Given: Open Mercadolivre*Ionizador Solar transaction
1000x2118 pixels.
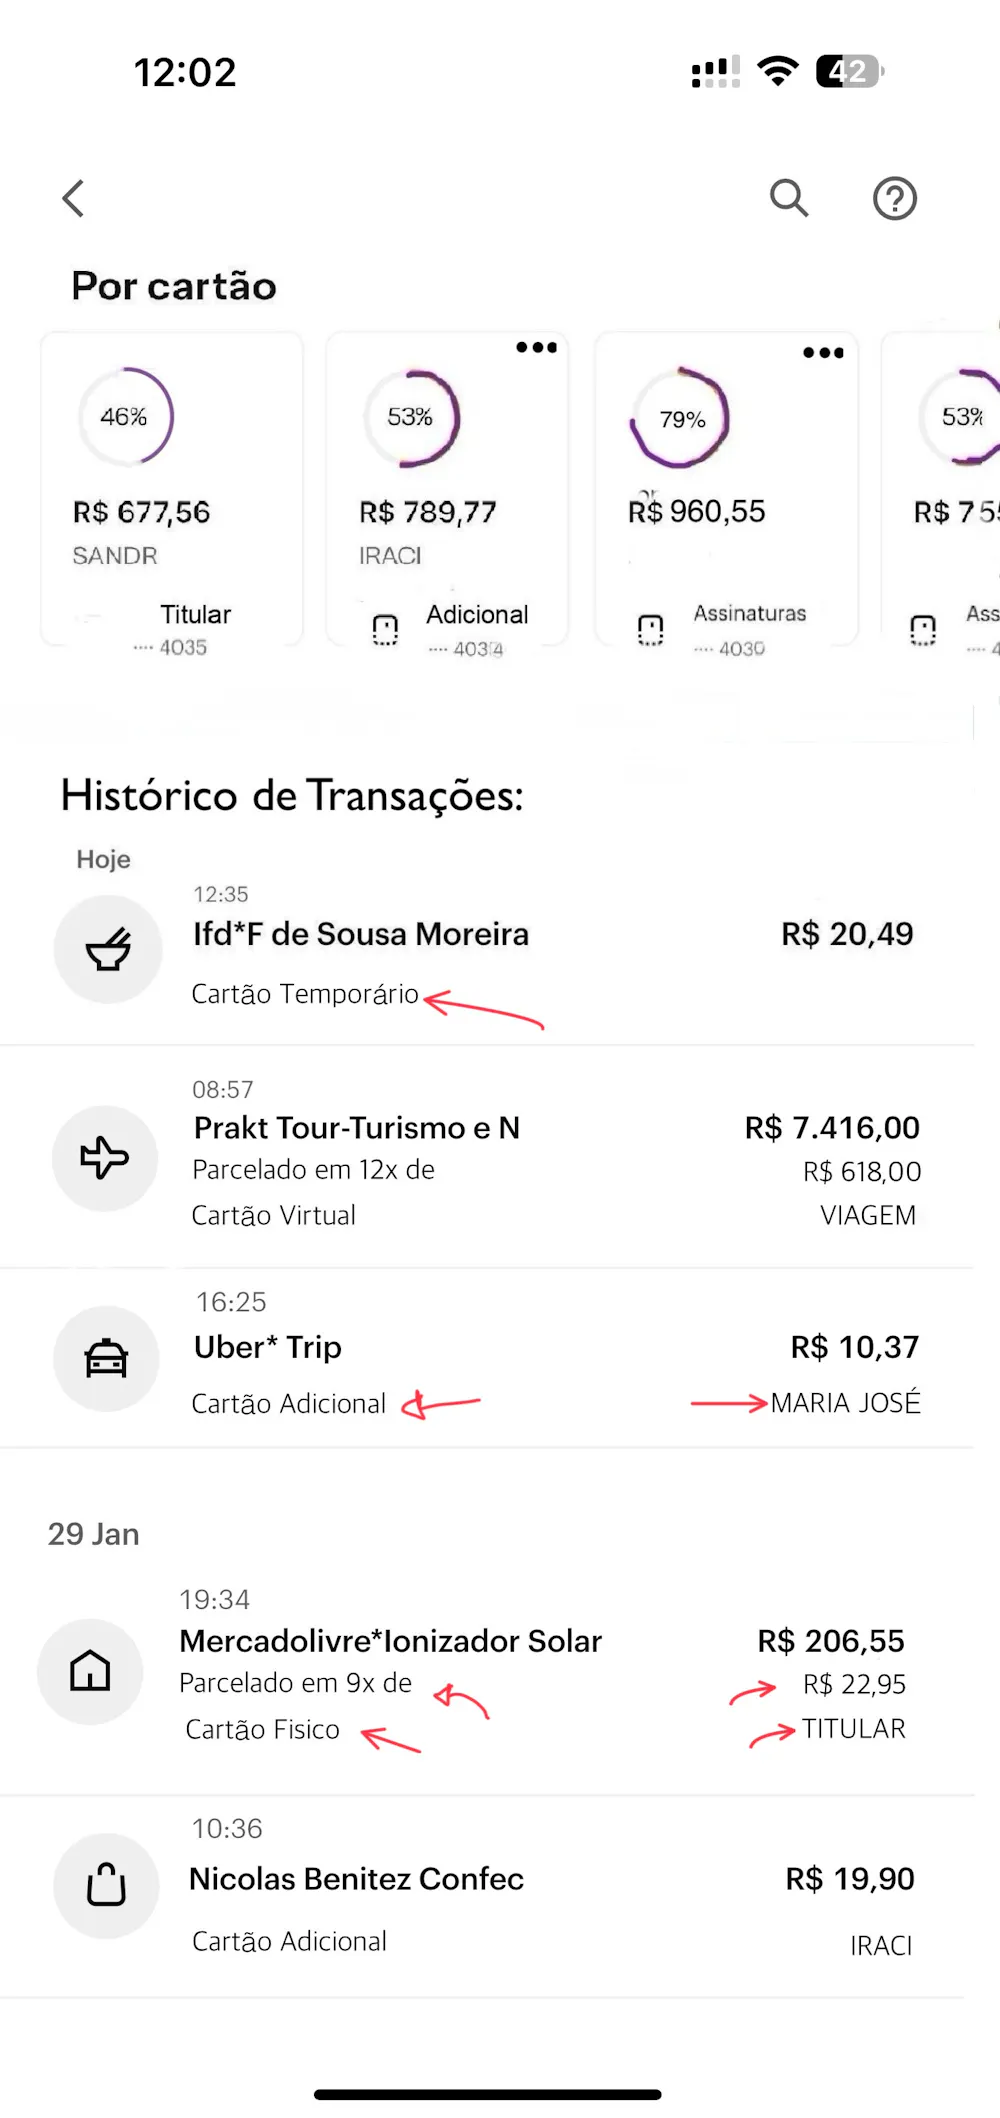Looking at the screenshot, I should pos(391,1641).
